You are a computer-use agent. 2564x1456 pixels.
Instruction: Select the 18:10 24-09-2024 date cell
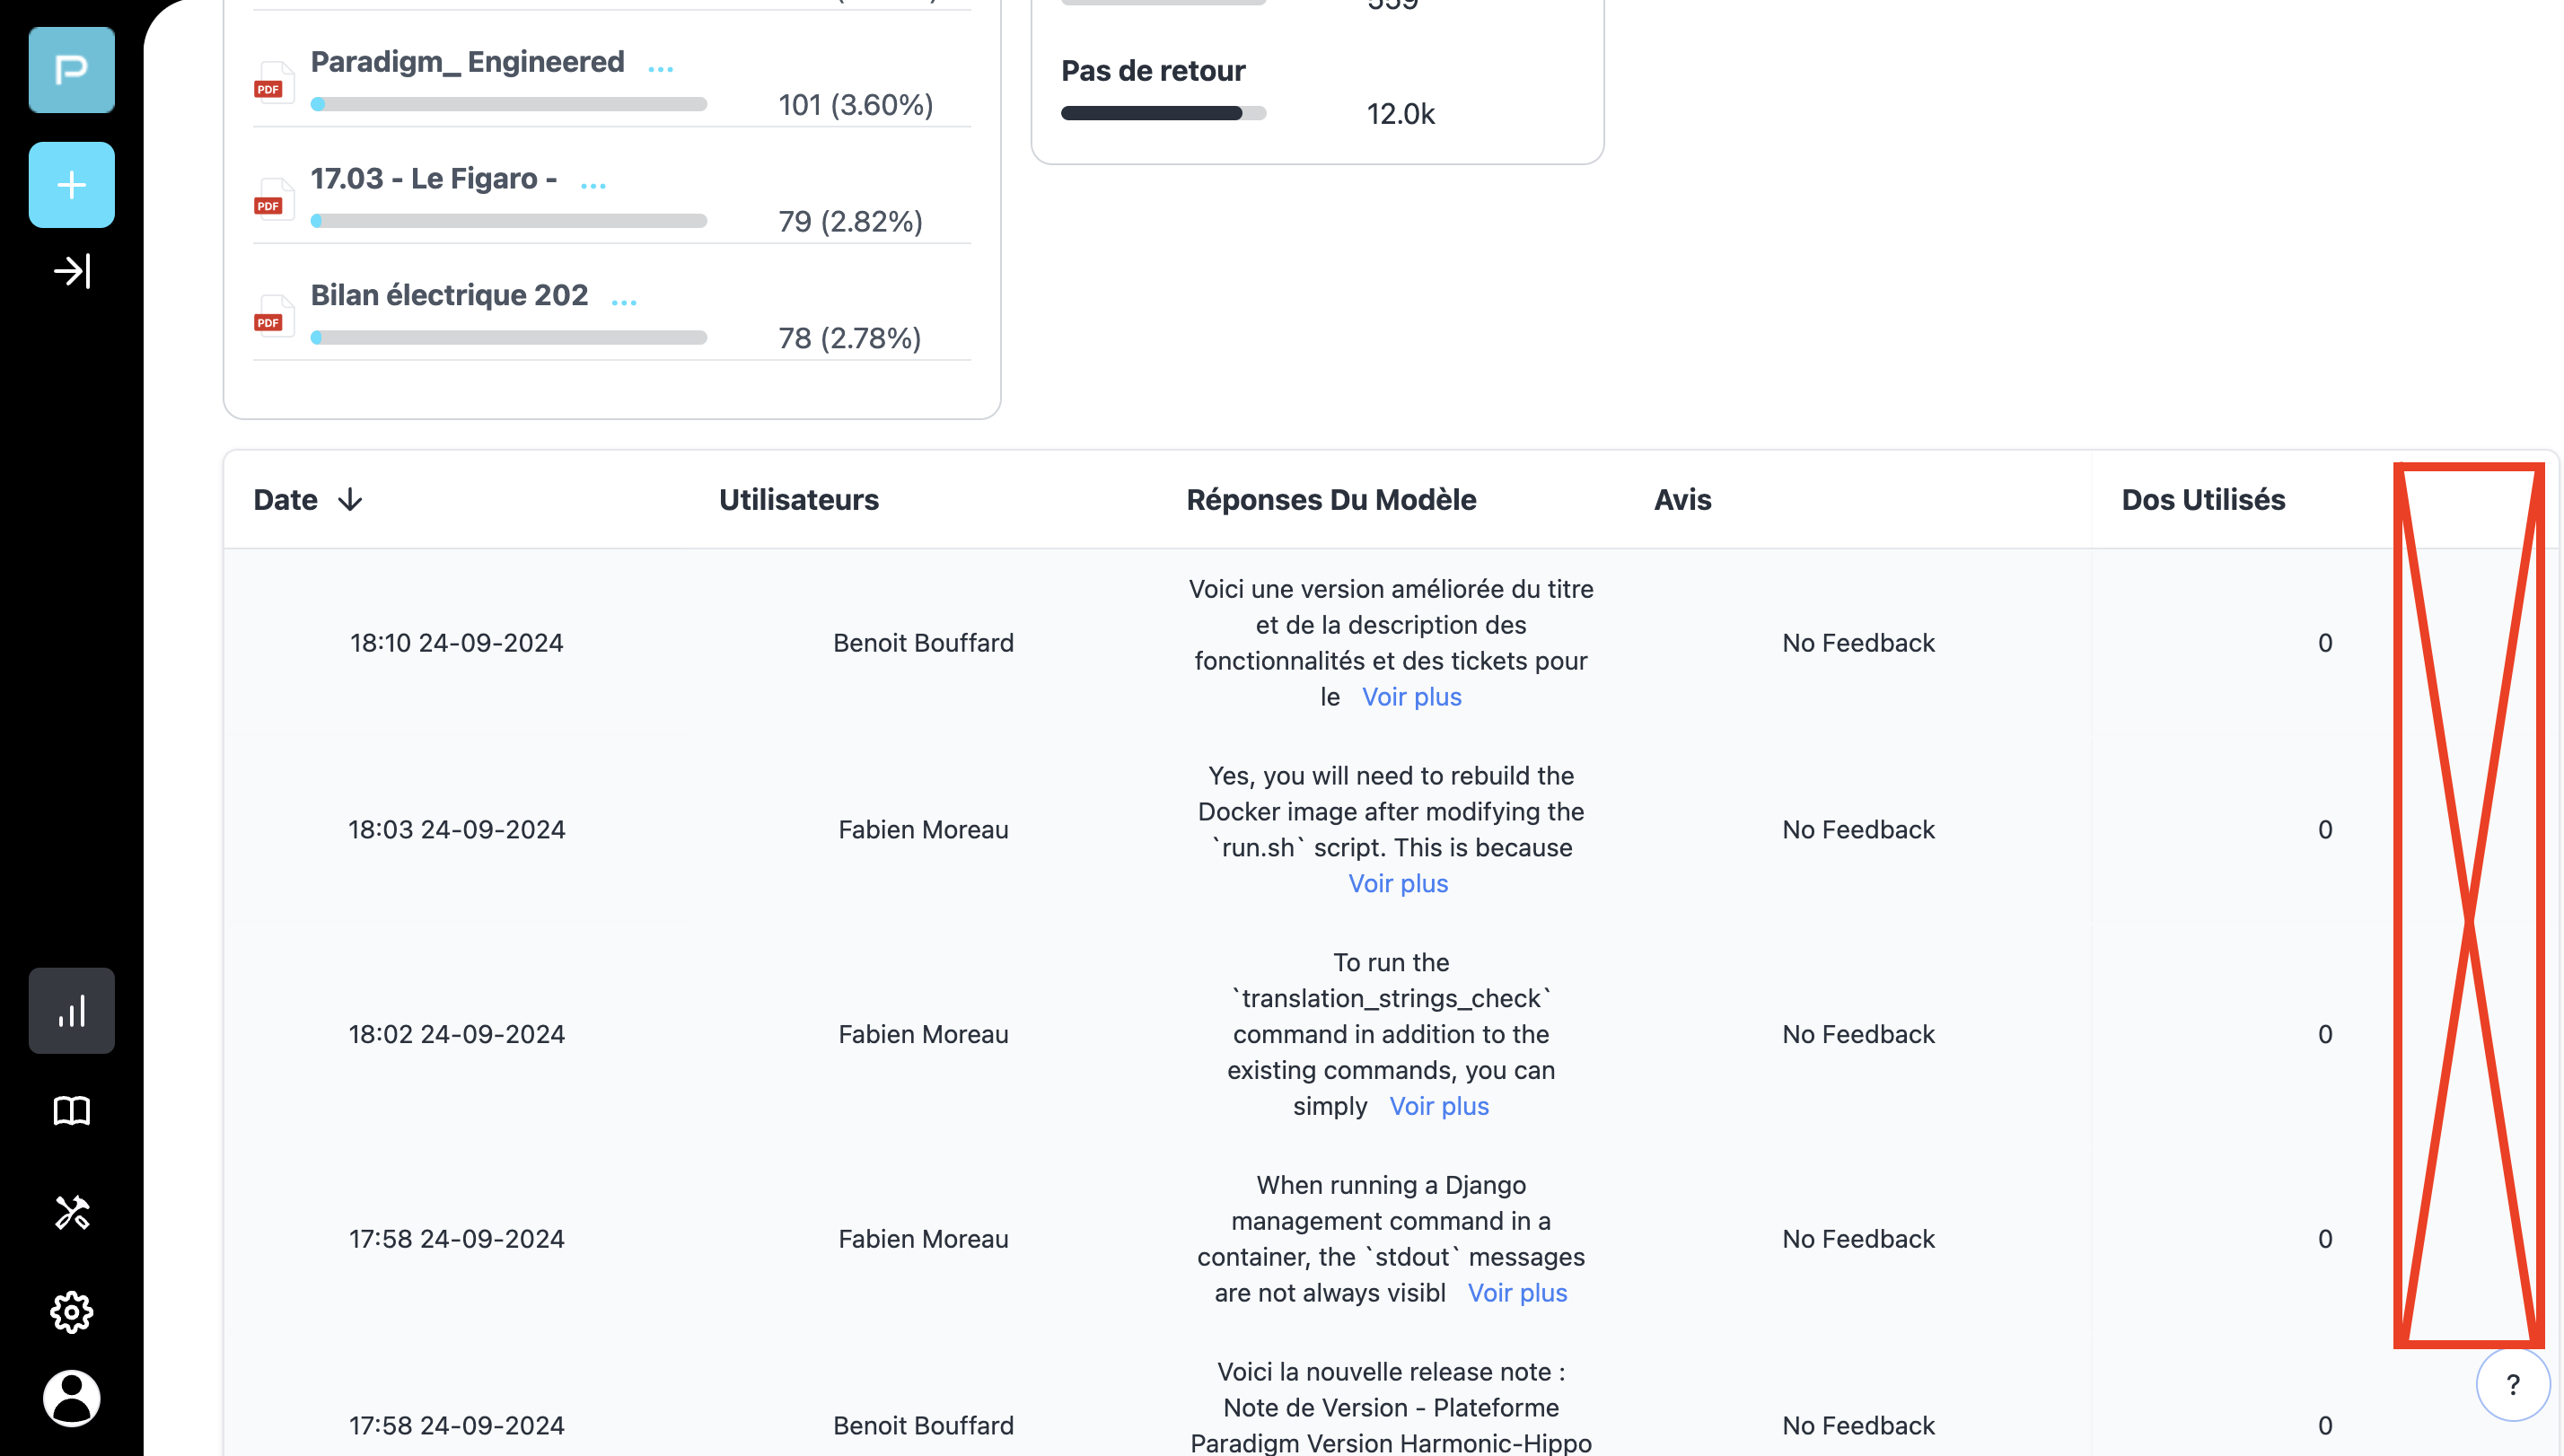(456, 643)
